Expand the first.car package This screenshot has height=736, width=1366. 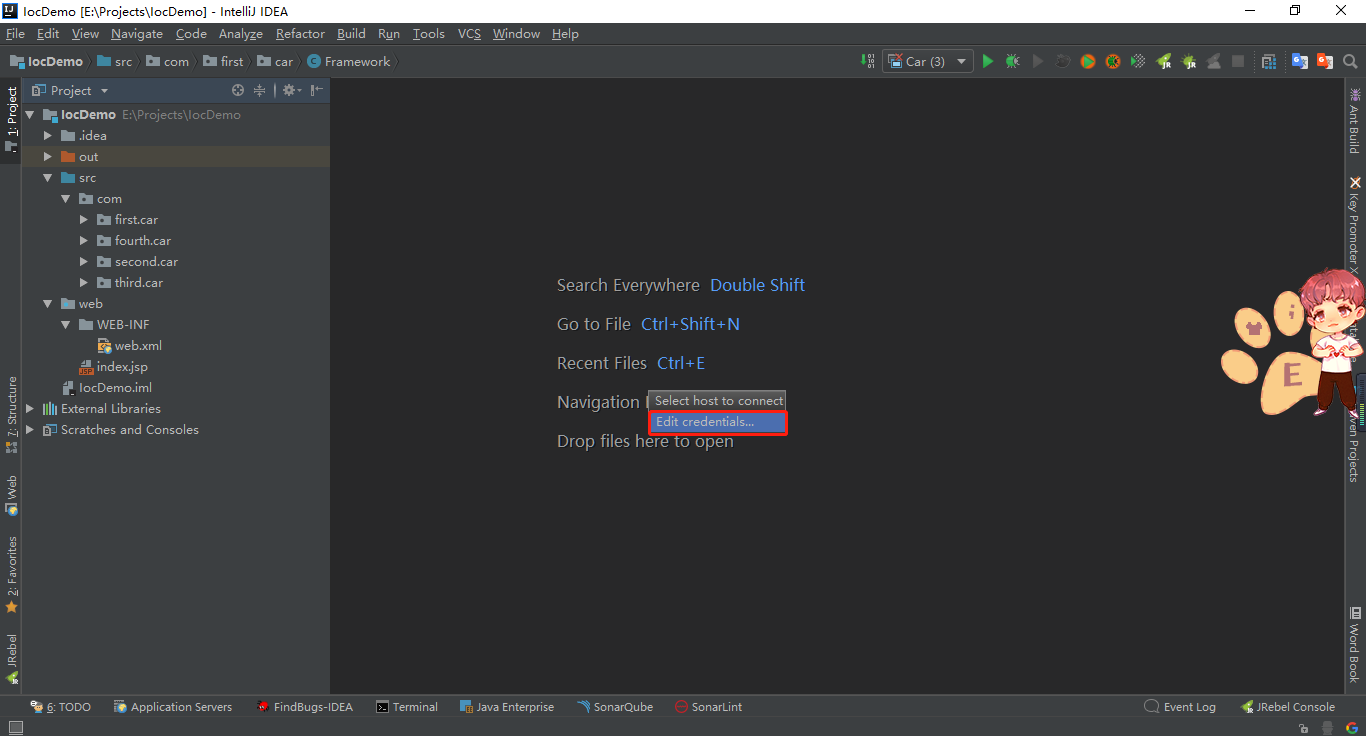[84, 220]
